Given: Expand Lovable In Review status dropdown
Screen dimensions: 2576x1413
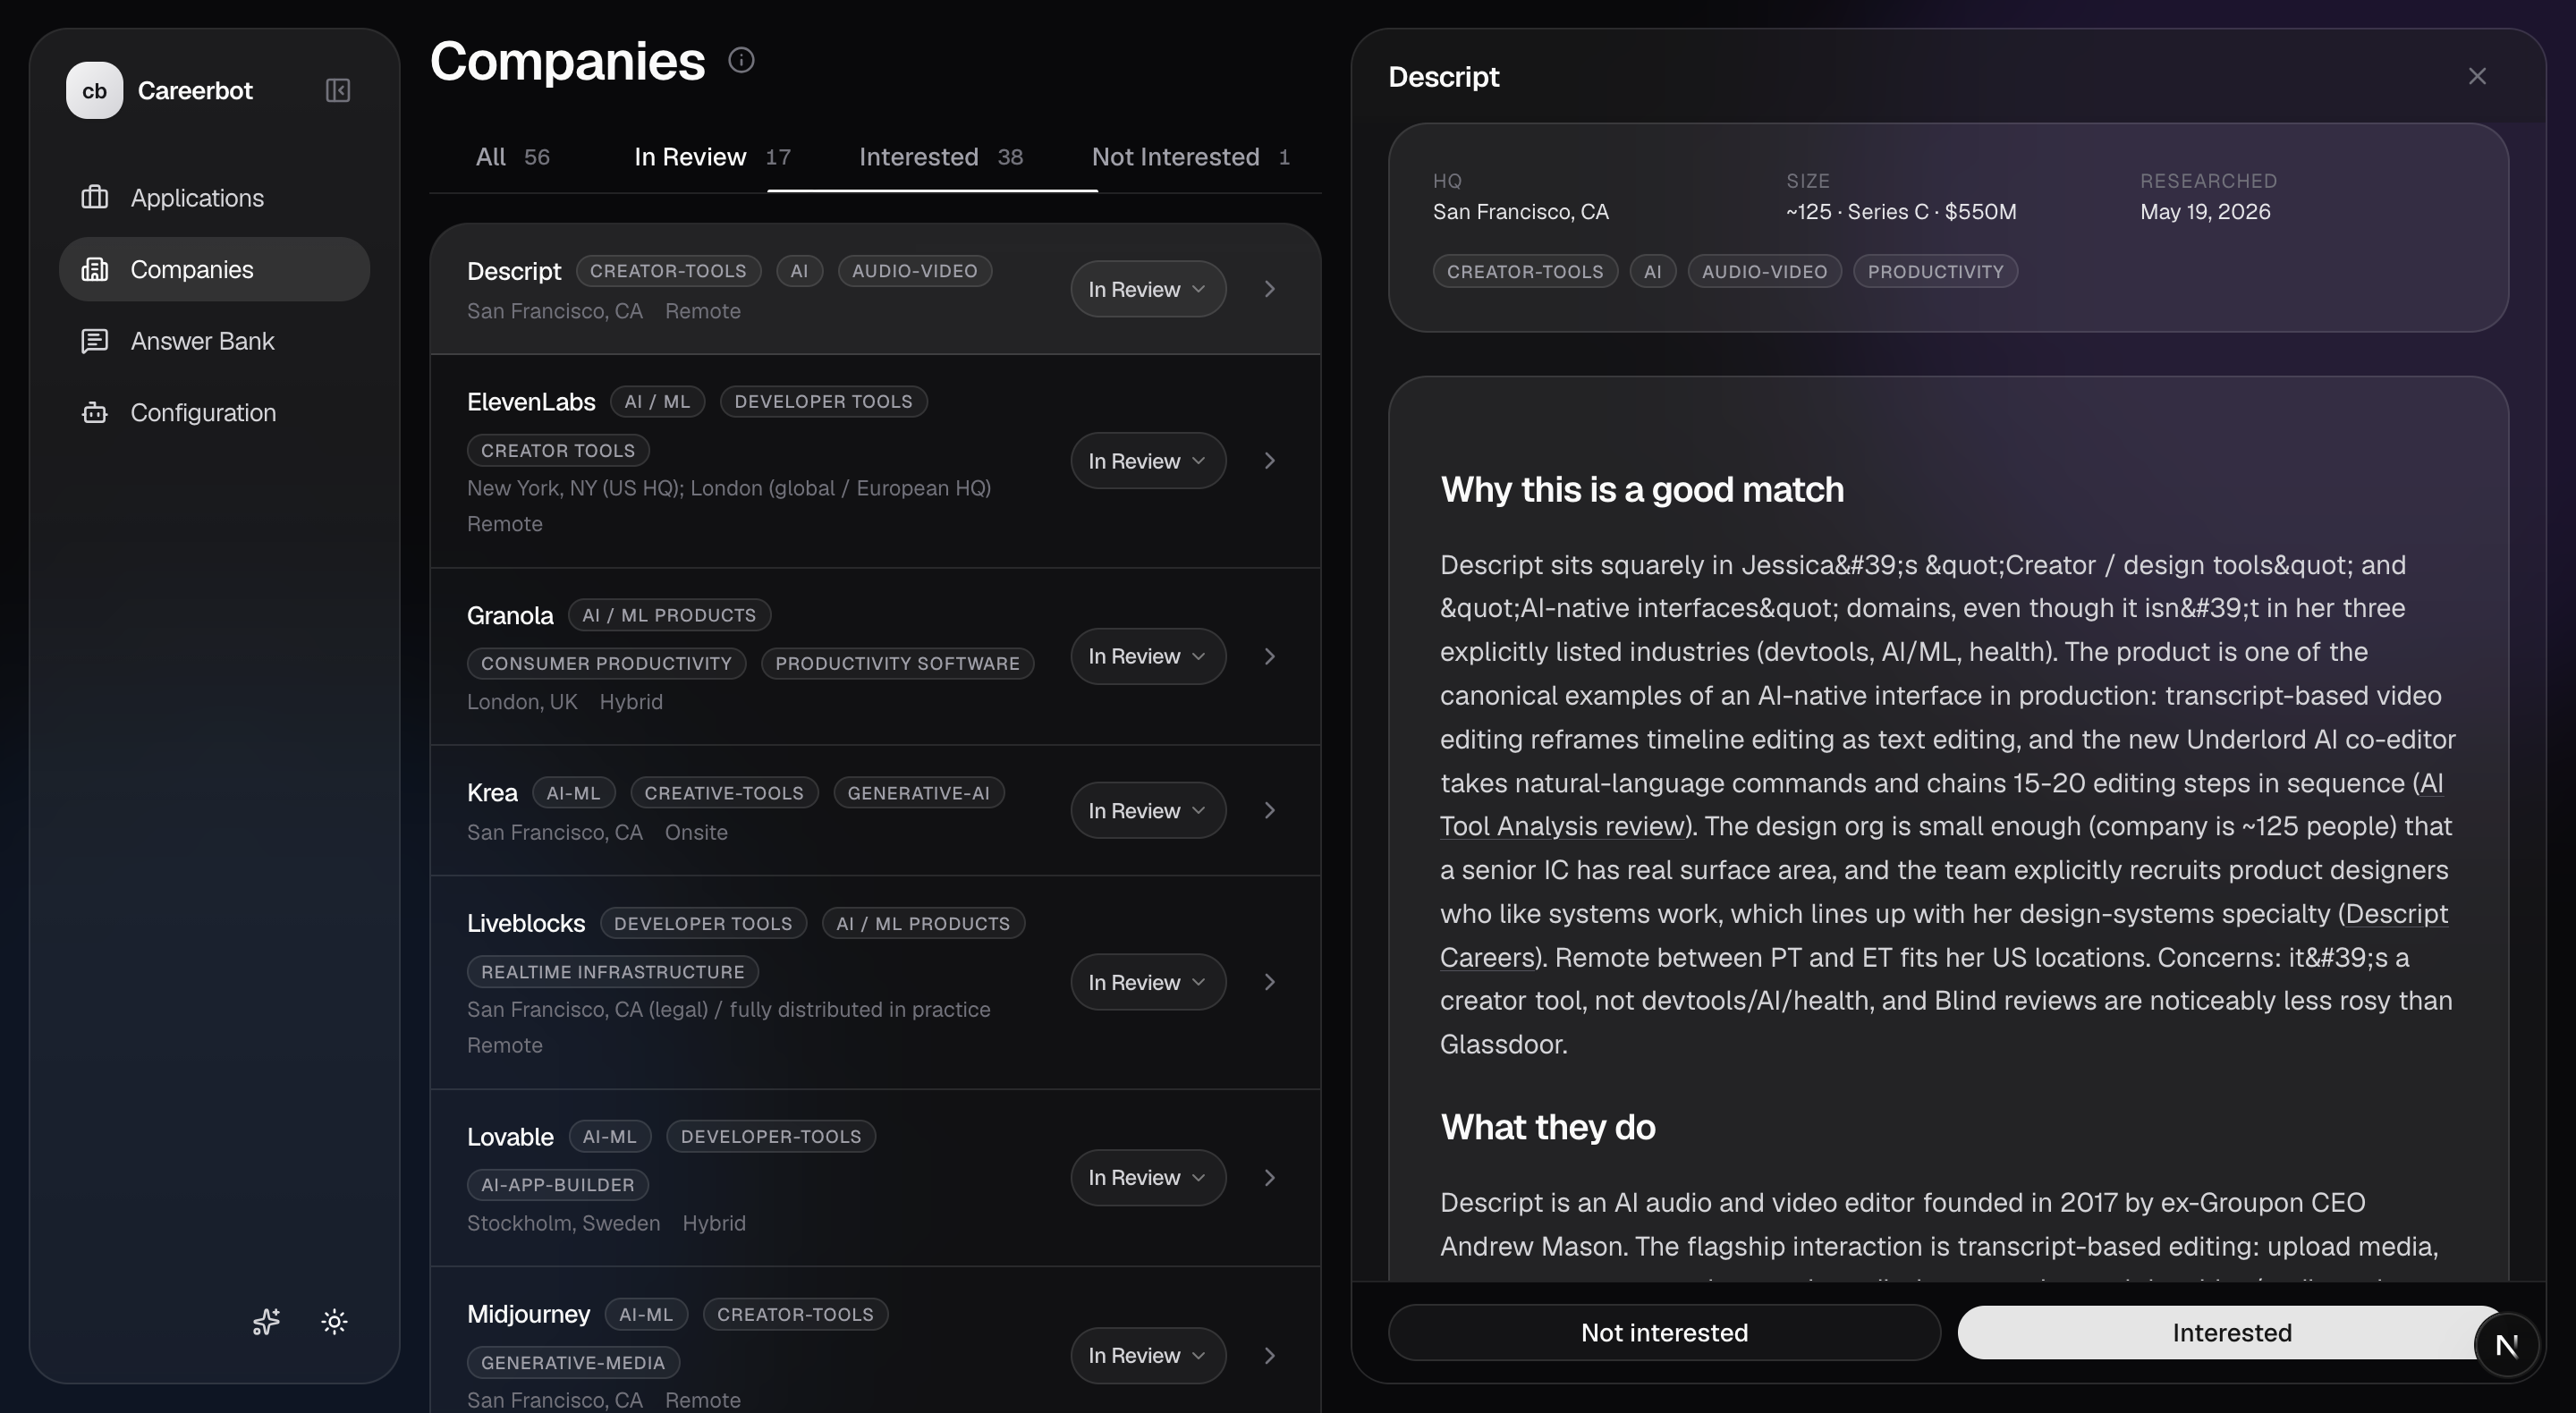Looking at the screenshot, I should tap(1148, 1178).
